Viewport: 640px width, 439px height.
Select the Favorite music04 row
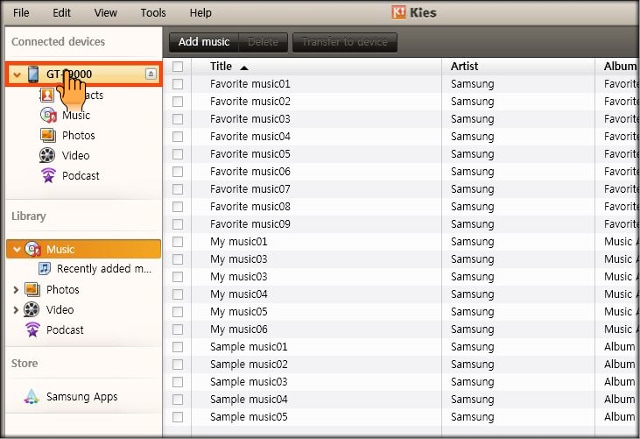pos(401,137)
